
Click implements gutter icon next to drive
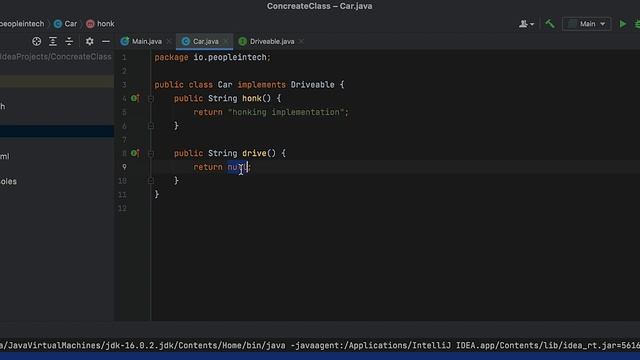click(x=135, y=153)
